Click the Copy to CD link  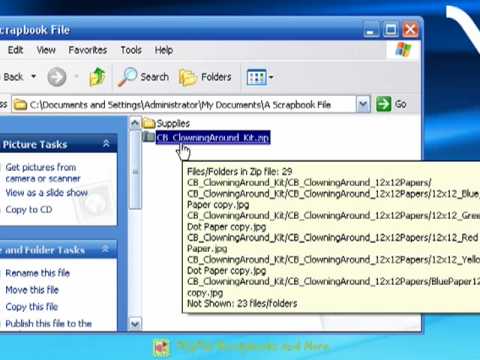[x=29, y=210]
